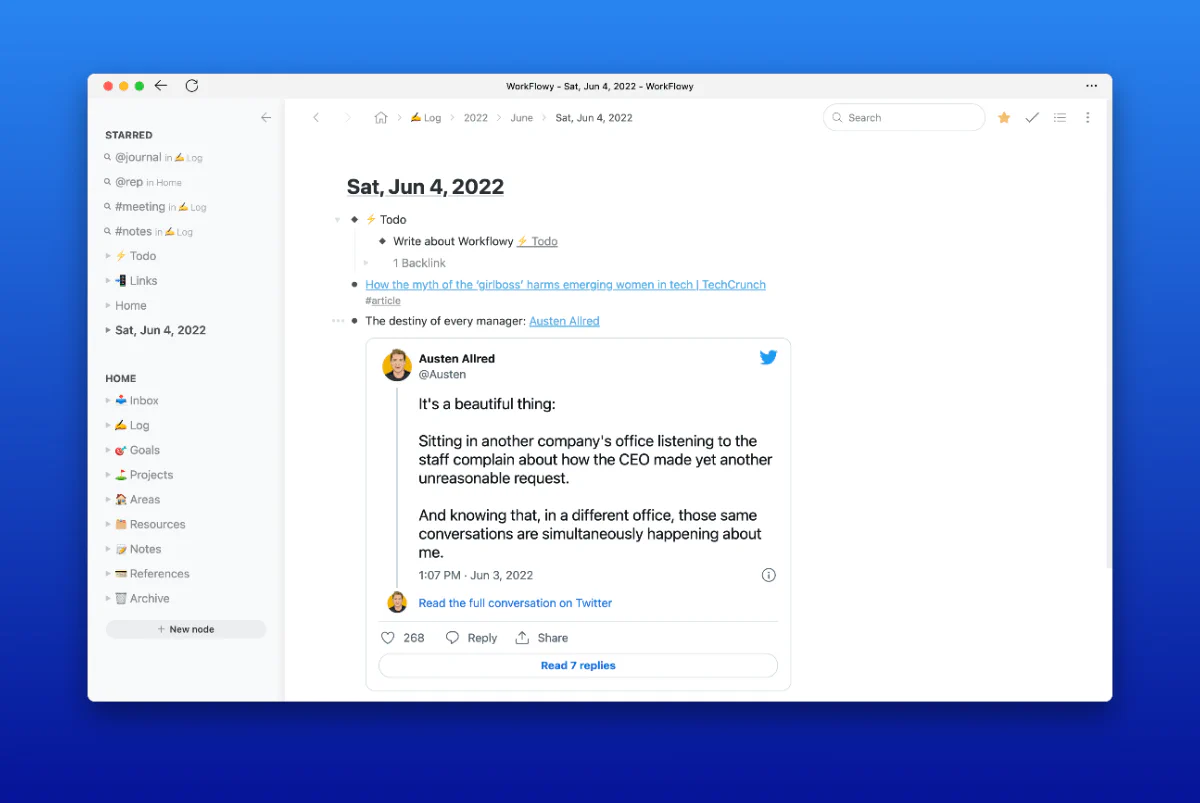Open the TechCrunch girlboss article link
1200x803 pixels.
pyautogui.click(x=565, y=285)
